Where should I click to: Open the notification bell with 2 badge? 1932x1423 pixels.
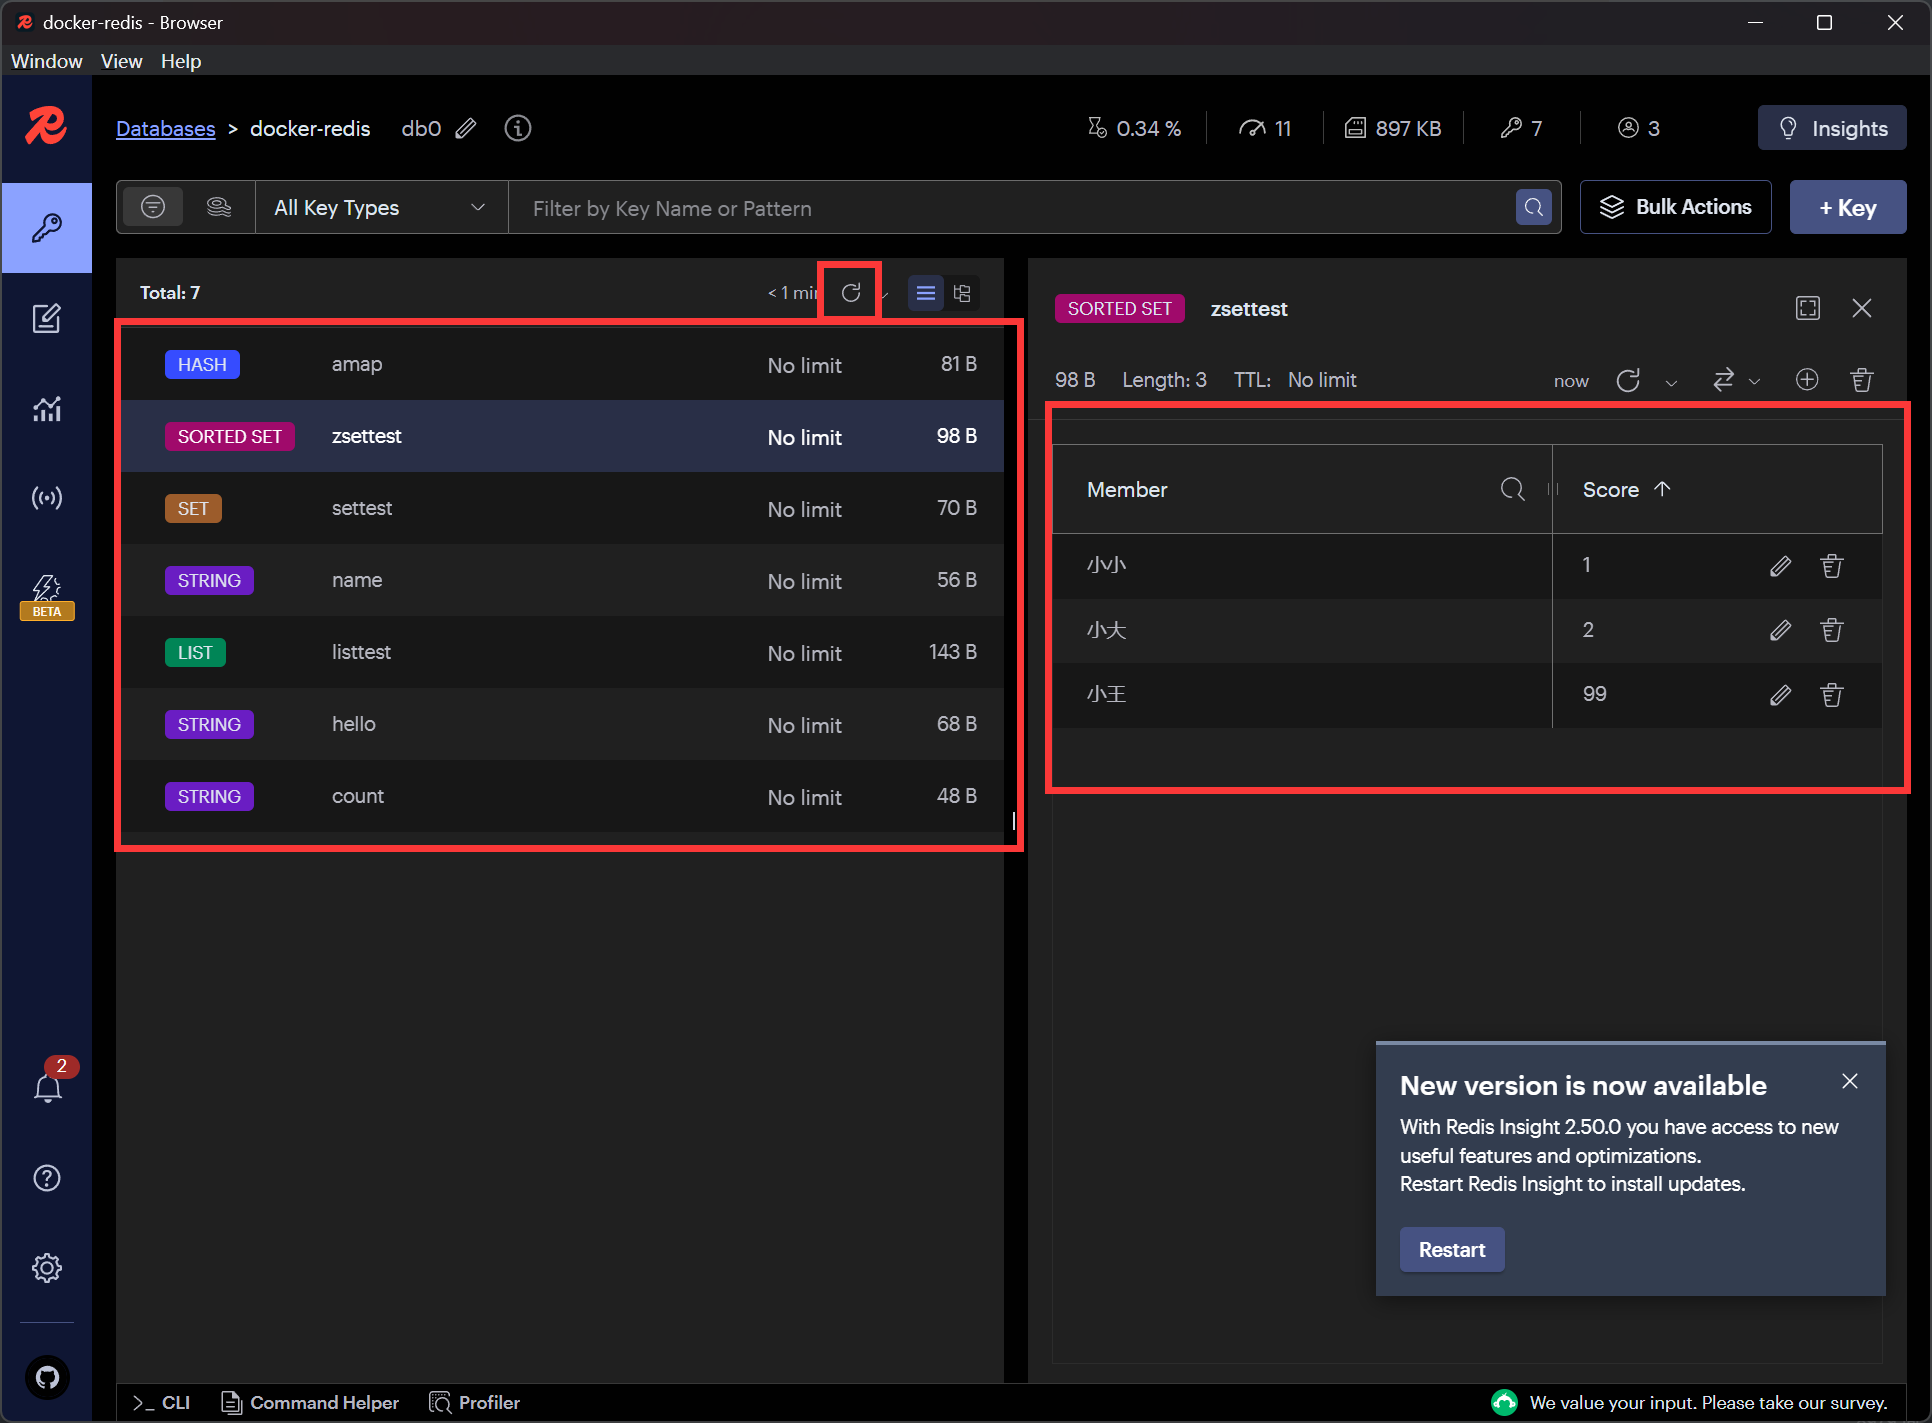[48, 1084]
